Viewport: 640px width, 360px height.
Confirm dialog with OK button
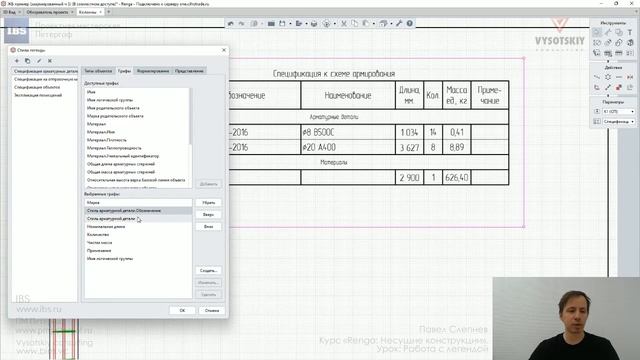tap(182, 311)
